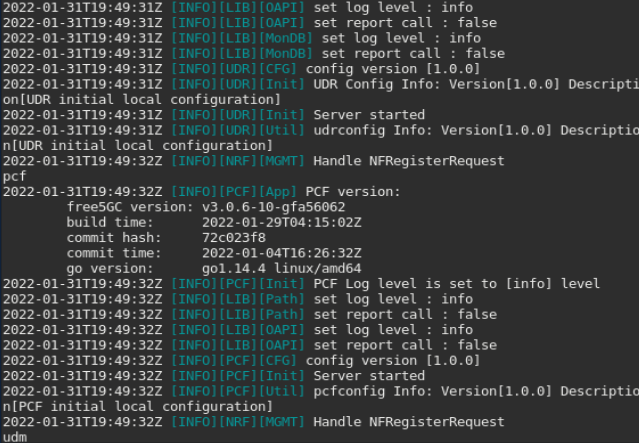Click 'n[PCF initial local configuration]' wrapped line
This screenshot has width=639, height=443.
coord(138,407)
